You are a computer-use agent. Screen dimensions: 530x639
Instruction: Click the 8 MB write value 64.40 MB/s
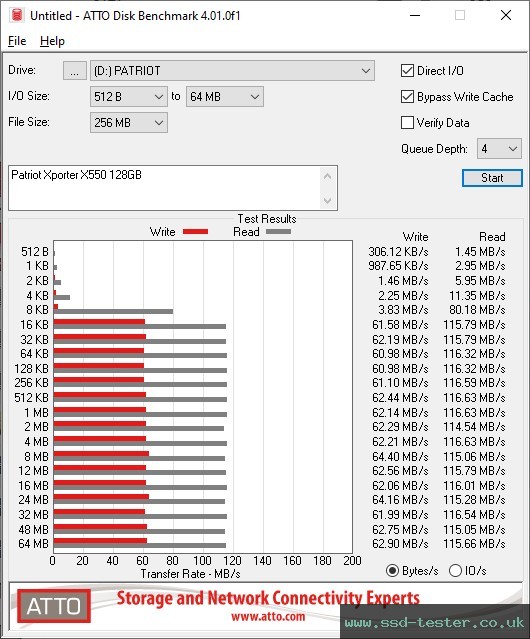tap(400, 456)
